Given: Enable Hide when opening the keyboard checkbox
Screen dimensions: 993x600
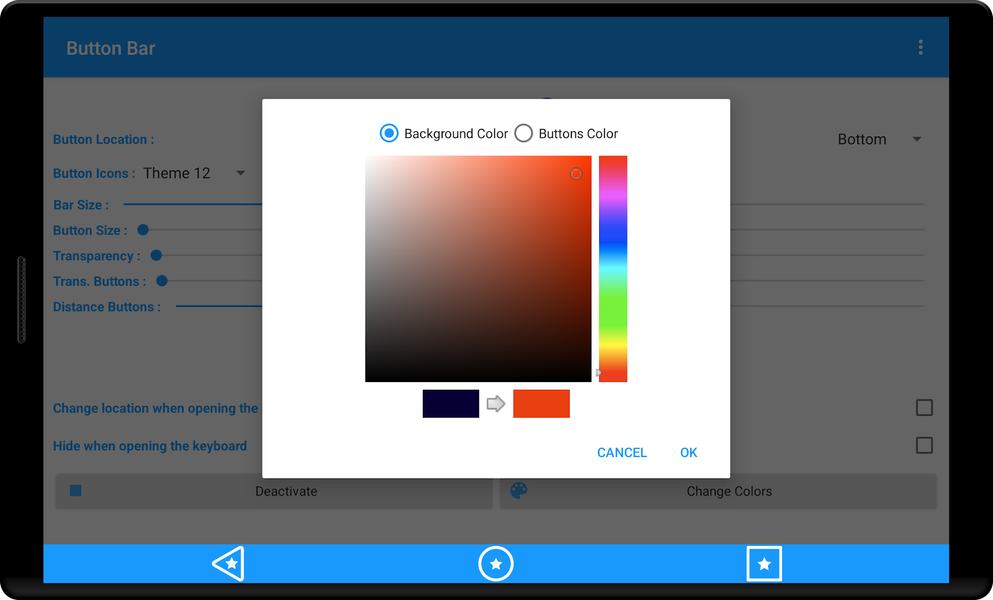Looking at the screenshot, I should pos(924,445).
